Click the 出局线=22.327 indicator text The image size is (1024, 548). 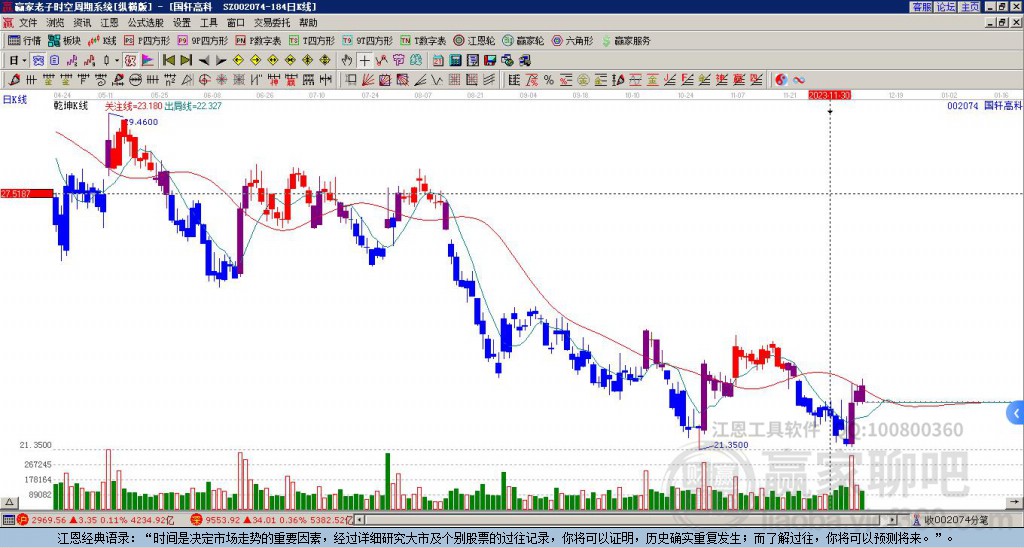point(193,106)
